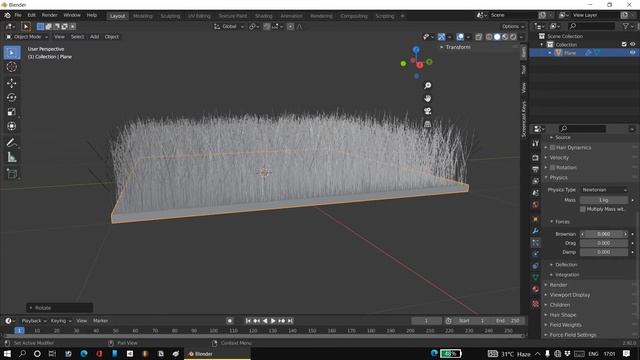Open the Render menu
The height and width of the screenshot is (360, 640).
pyautogui.click(x=49, y=15)
